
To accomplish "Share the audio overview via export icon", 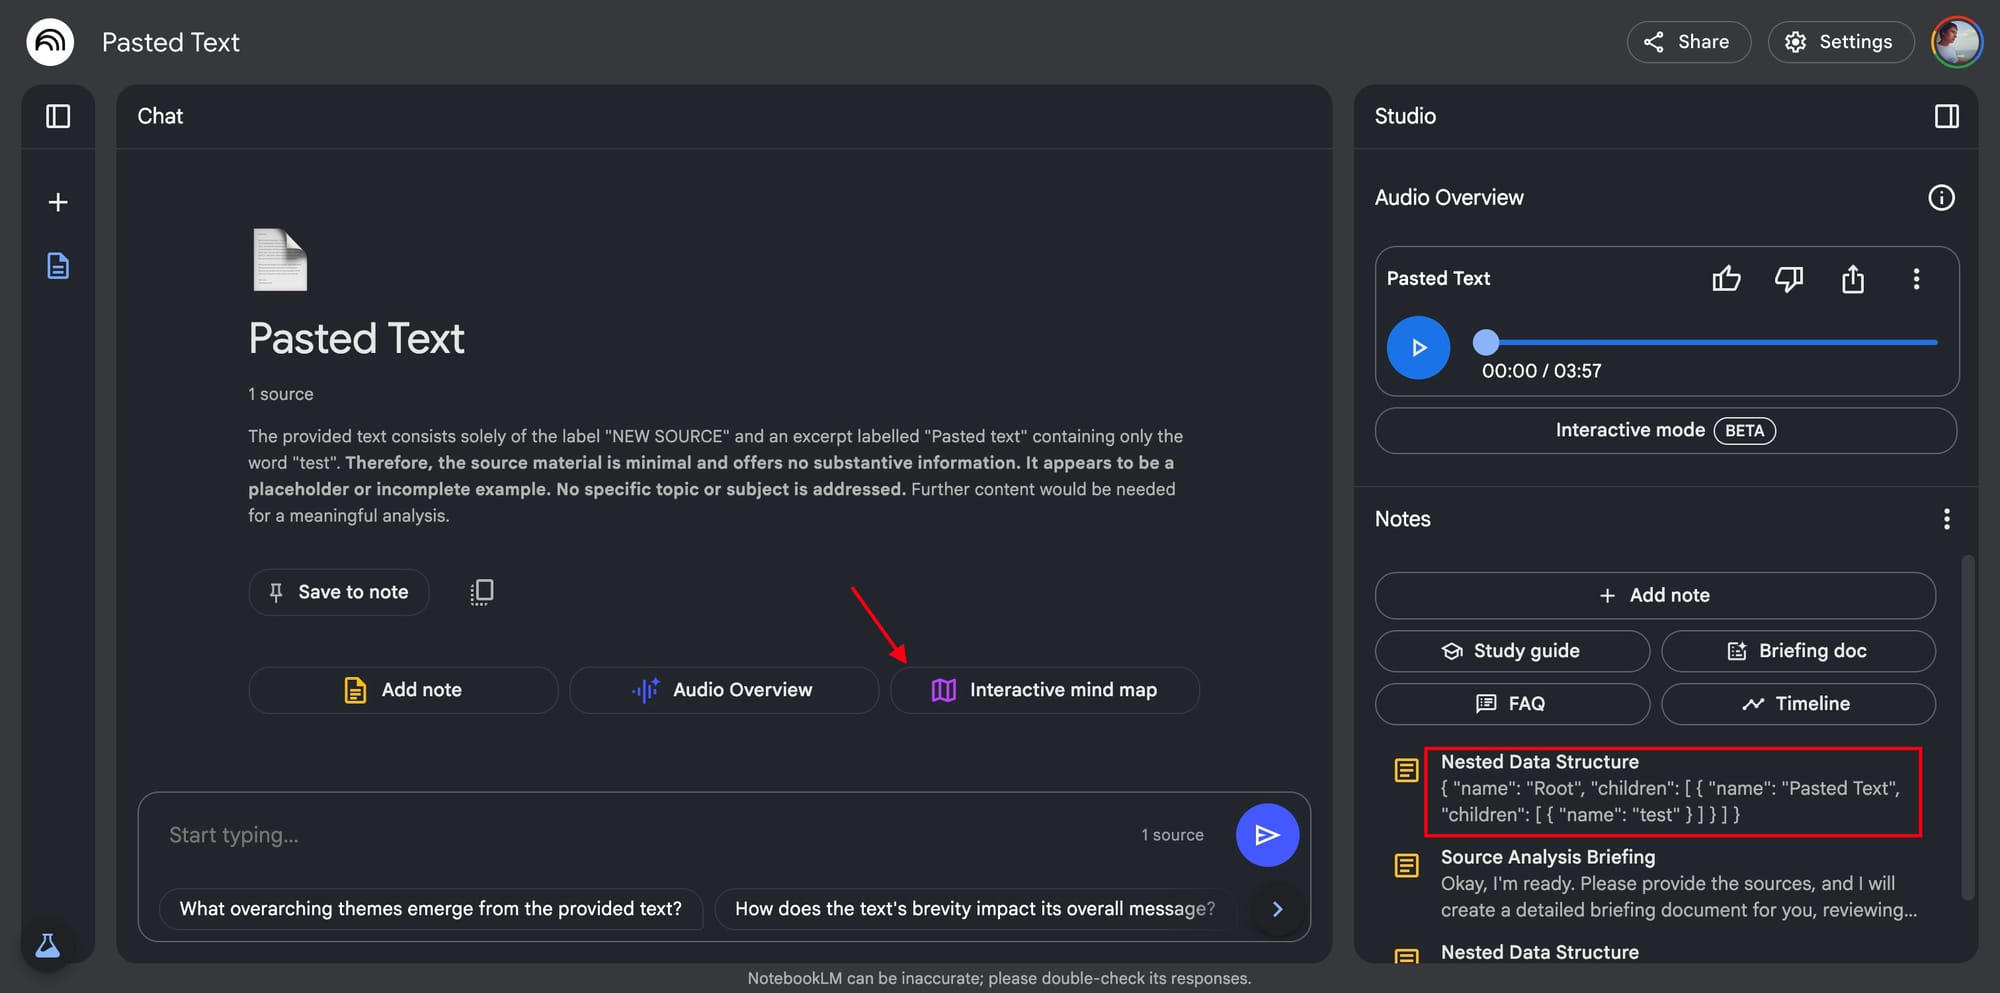I will pos(1853,279).
